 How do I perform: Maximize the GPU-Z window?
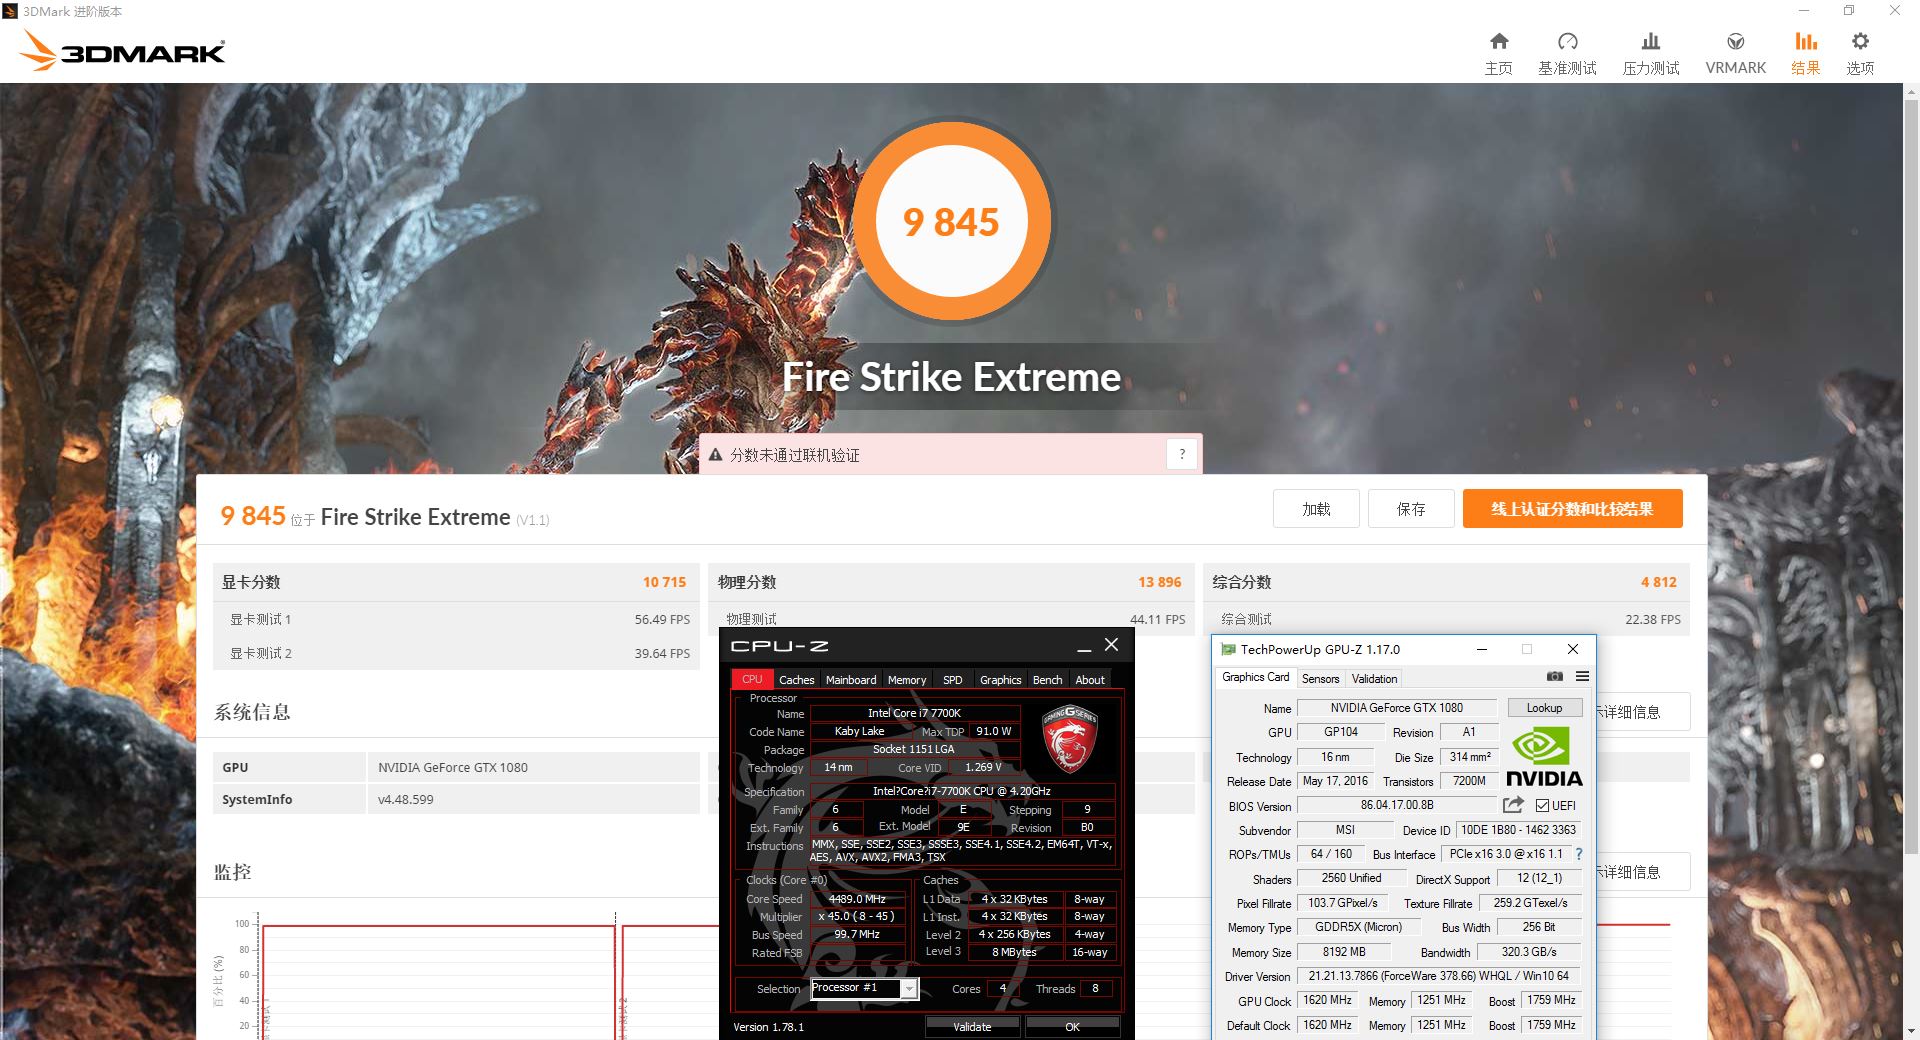[x=1527, y=649]
